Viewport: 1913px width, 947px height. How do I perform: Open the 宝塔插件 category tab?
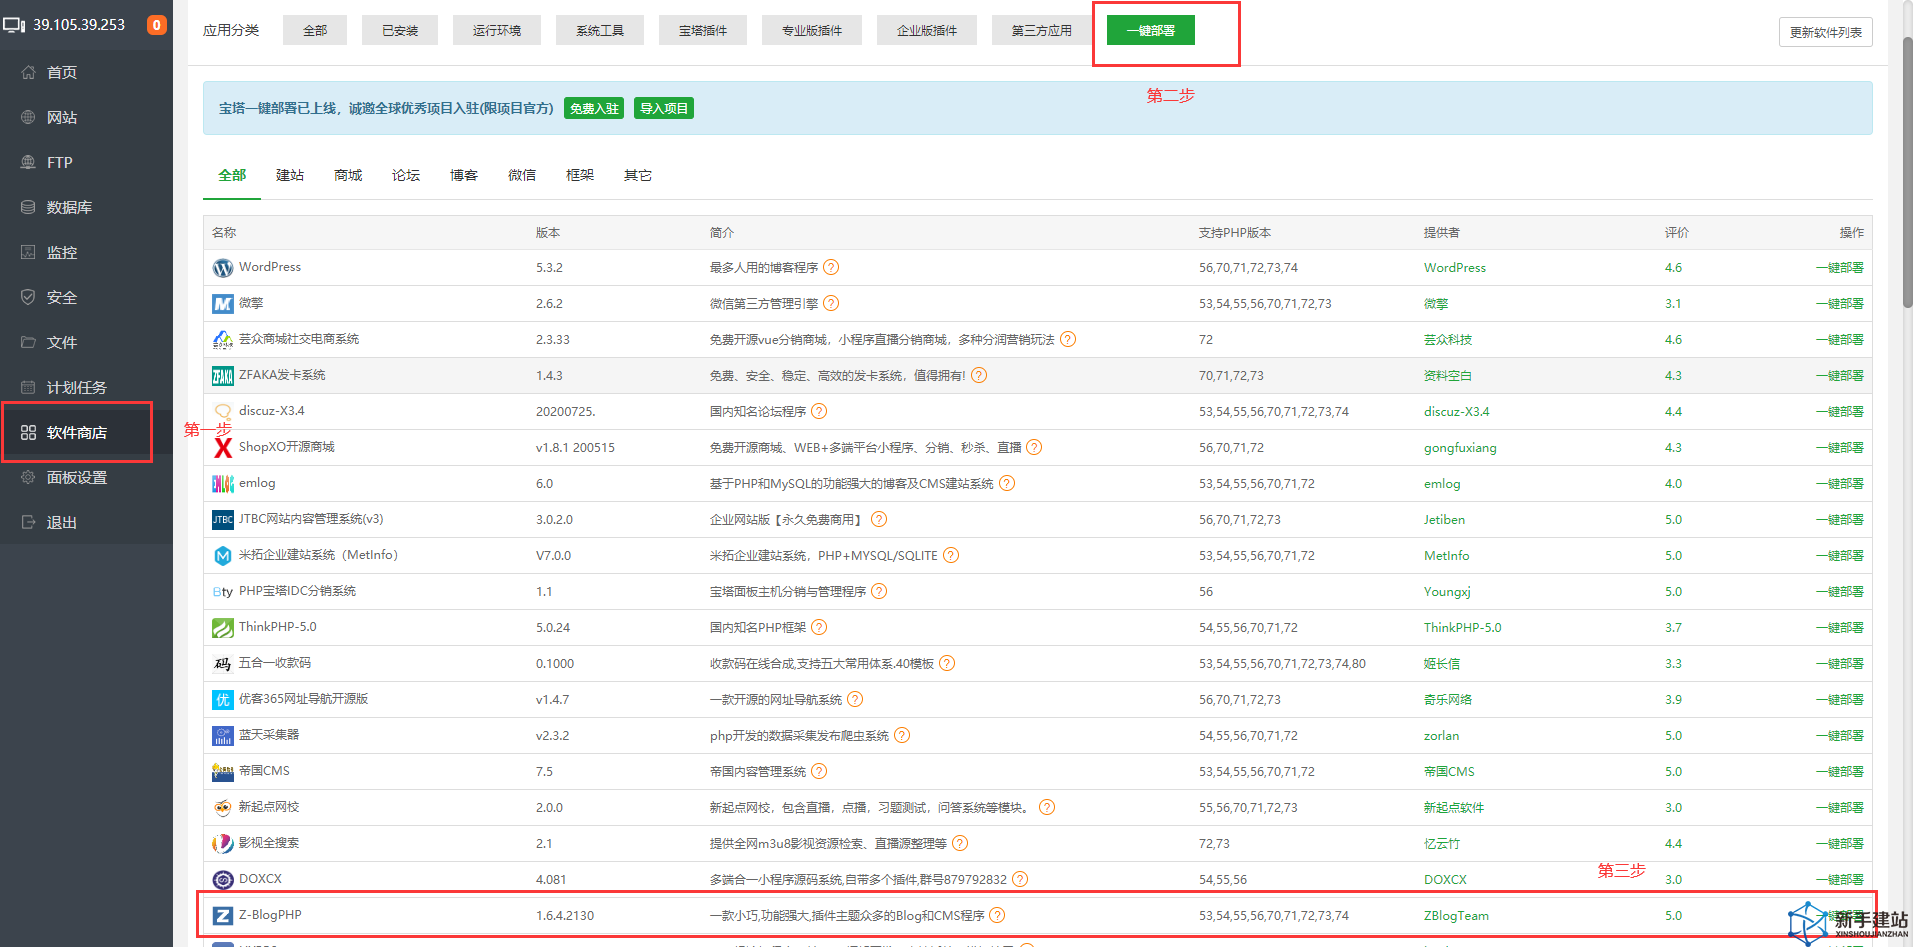click(703, 30)
